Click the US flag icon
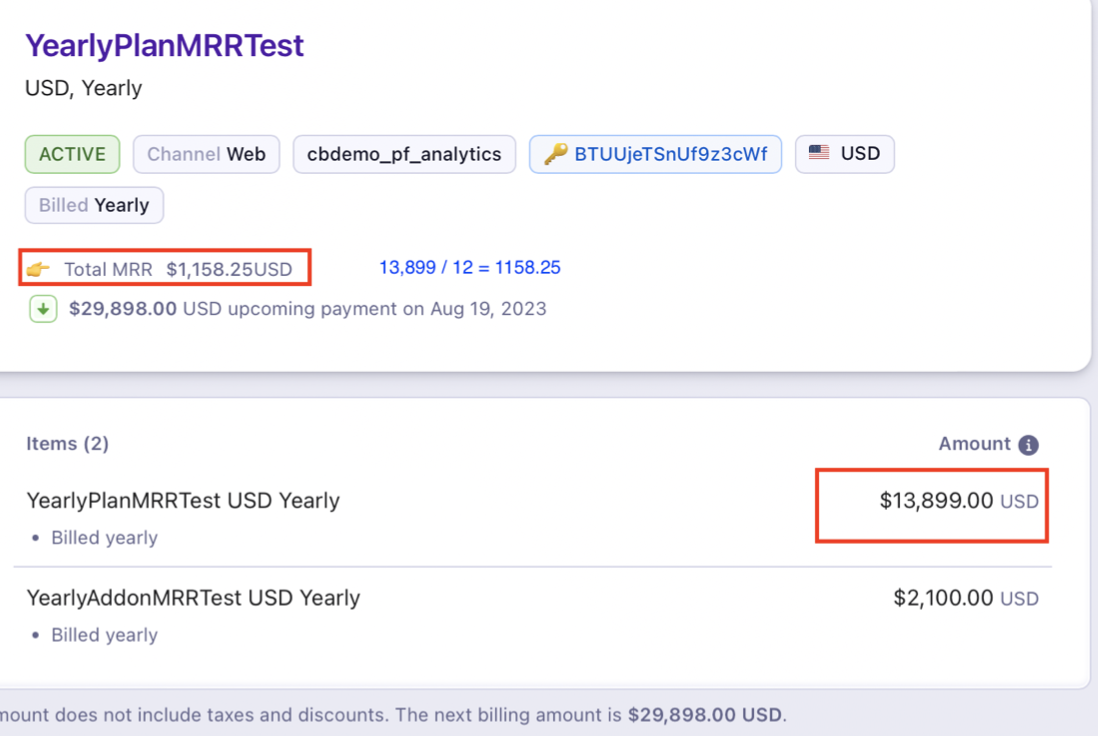This screenshot has height=736, width=1098. tap(819, 154)
